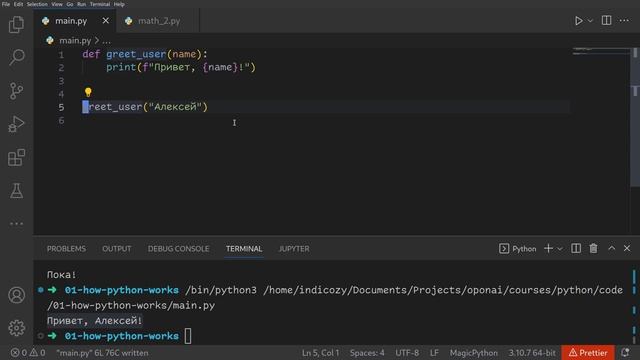The width and height of the screenshot is (640, 360).
Task: Click the print statement on line 2
Action: click(181, 67)
